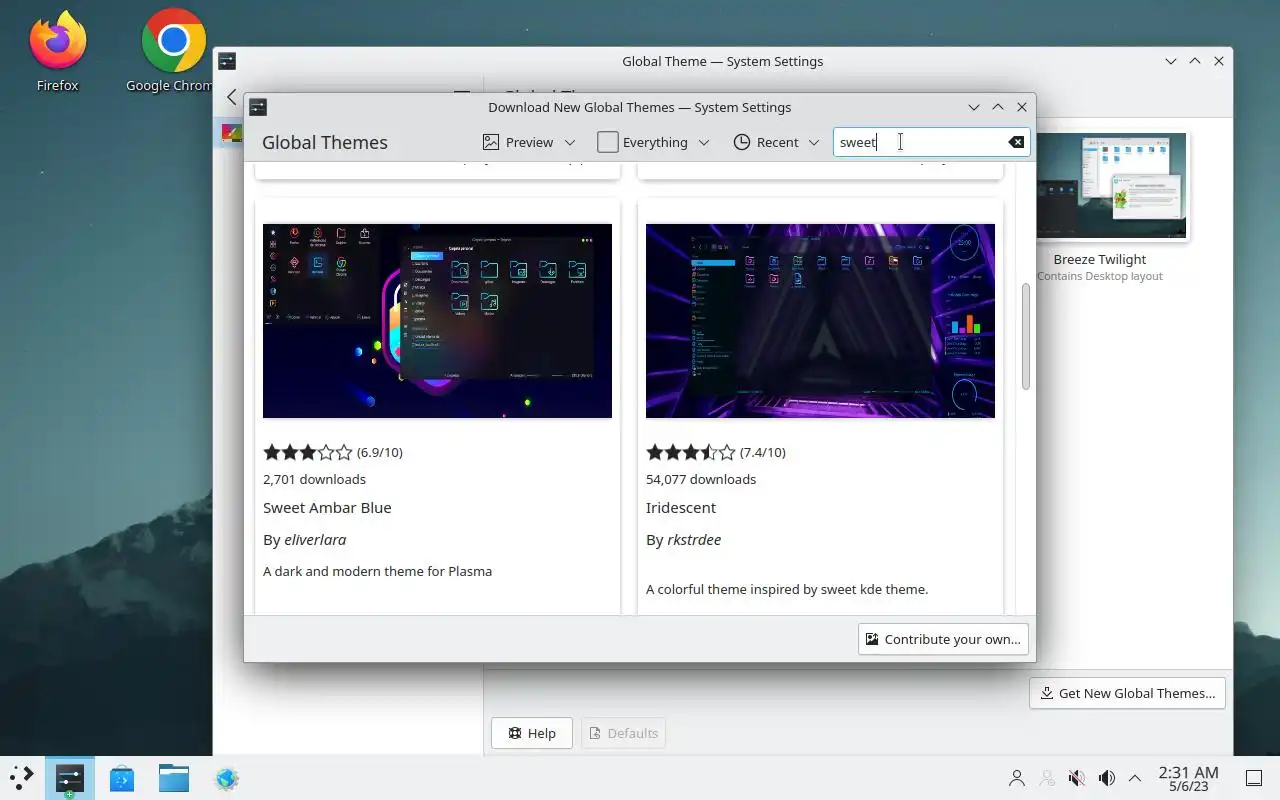Image resolution: width=1280 pixels, height=800 pixels.
Task: Open the 2:31 AM clock in panel
Action: [1188, 778]
